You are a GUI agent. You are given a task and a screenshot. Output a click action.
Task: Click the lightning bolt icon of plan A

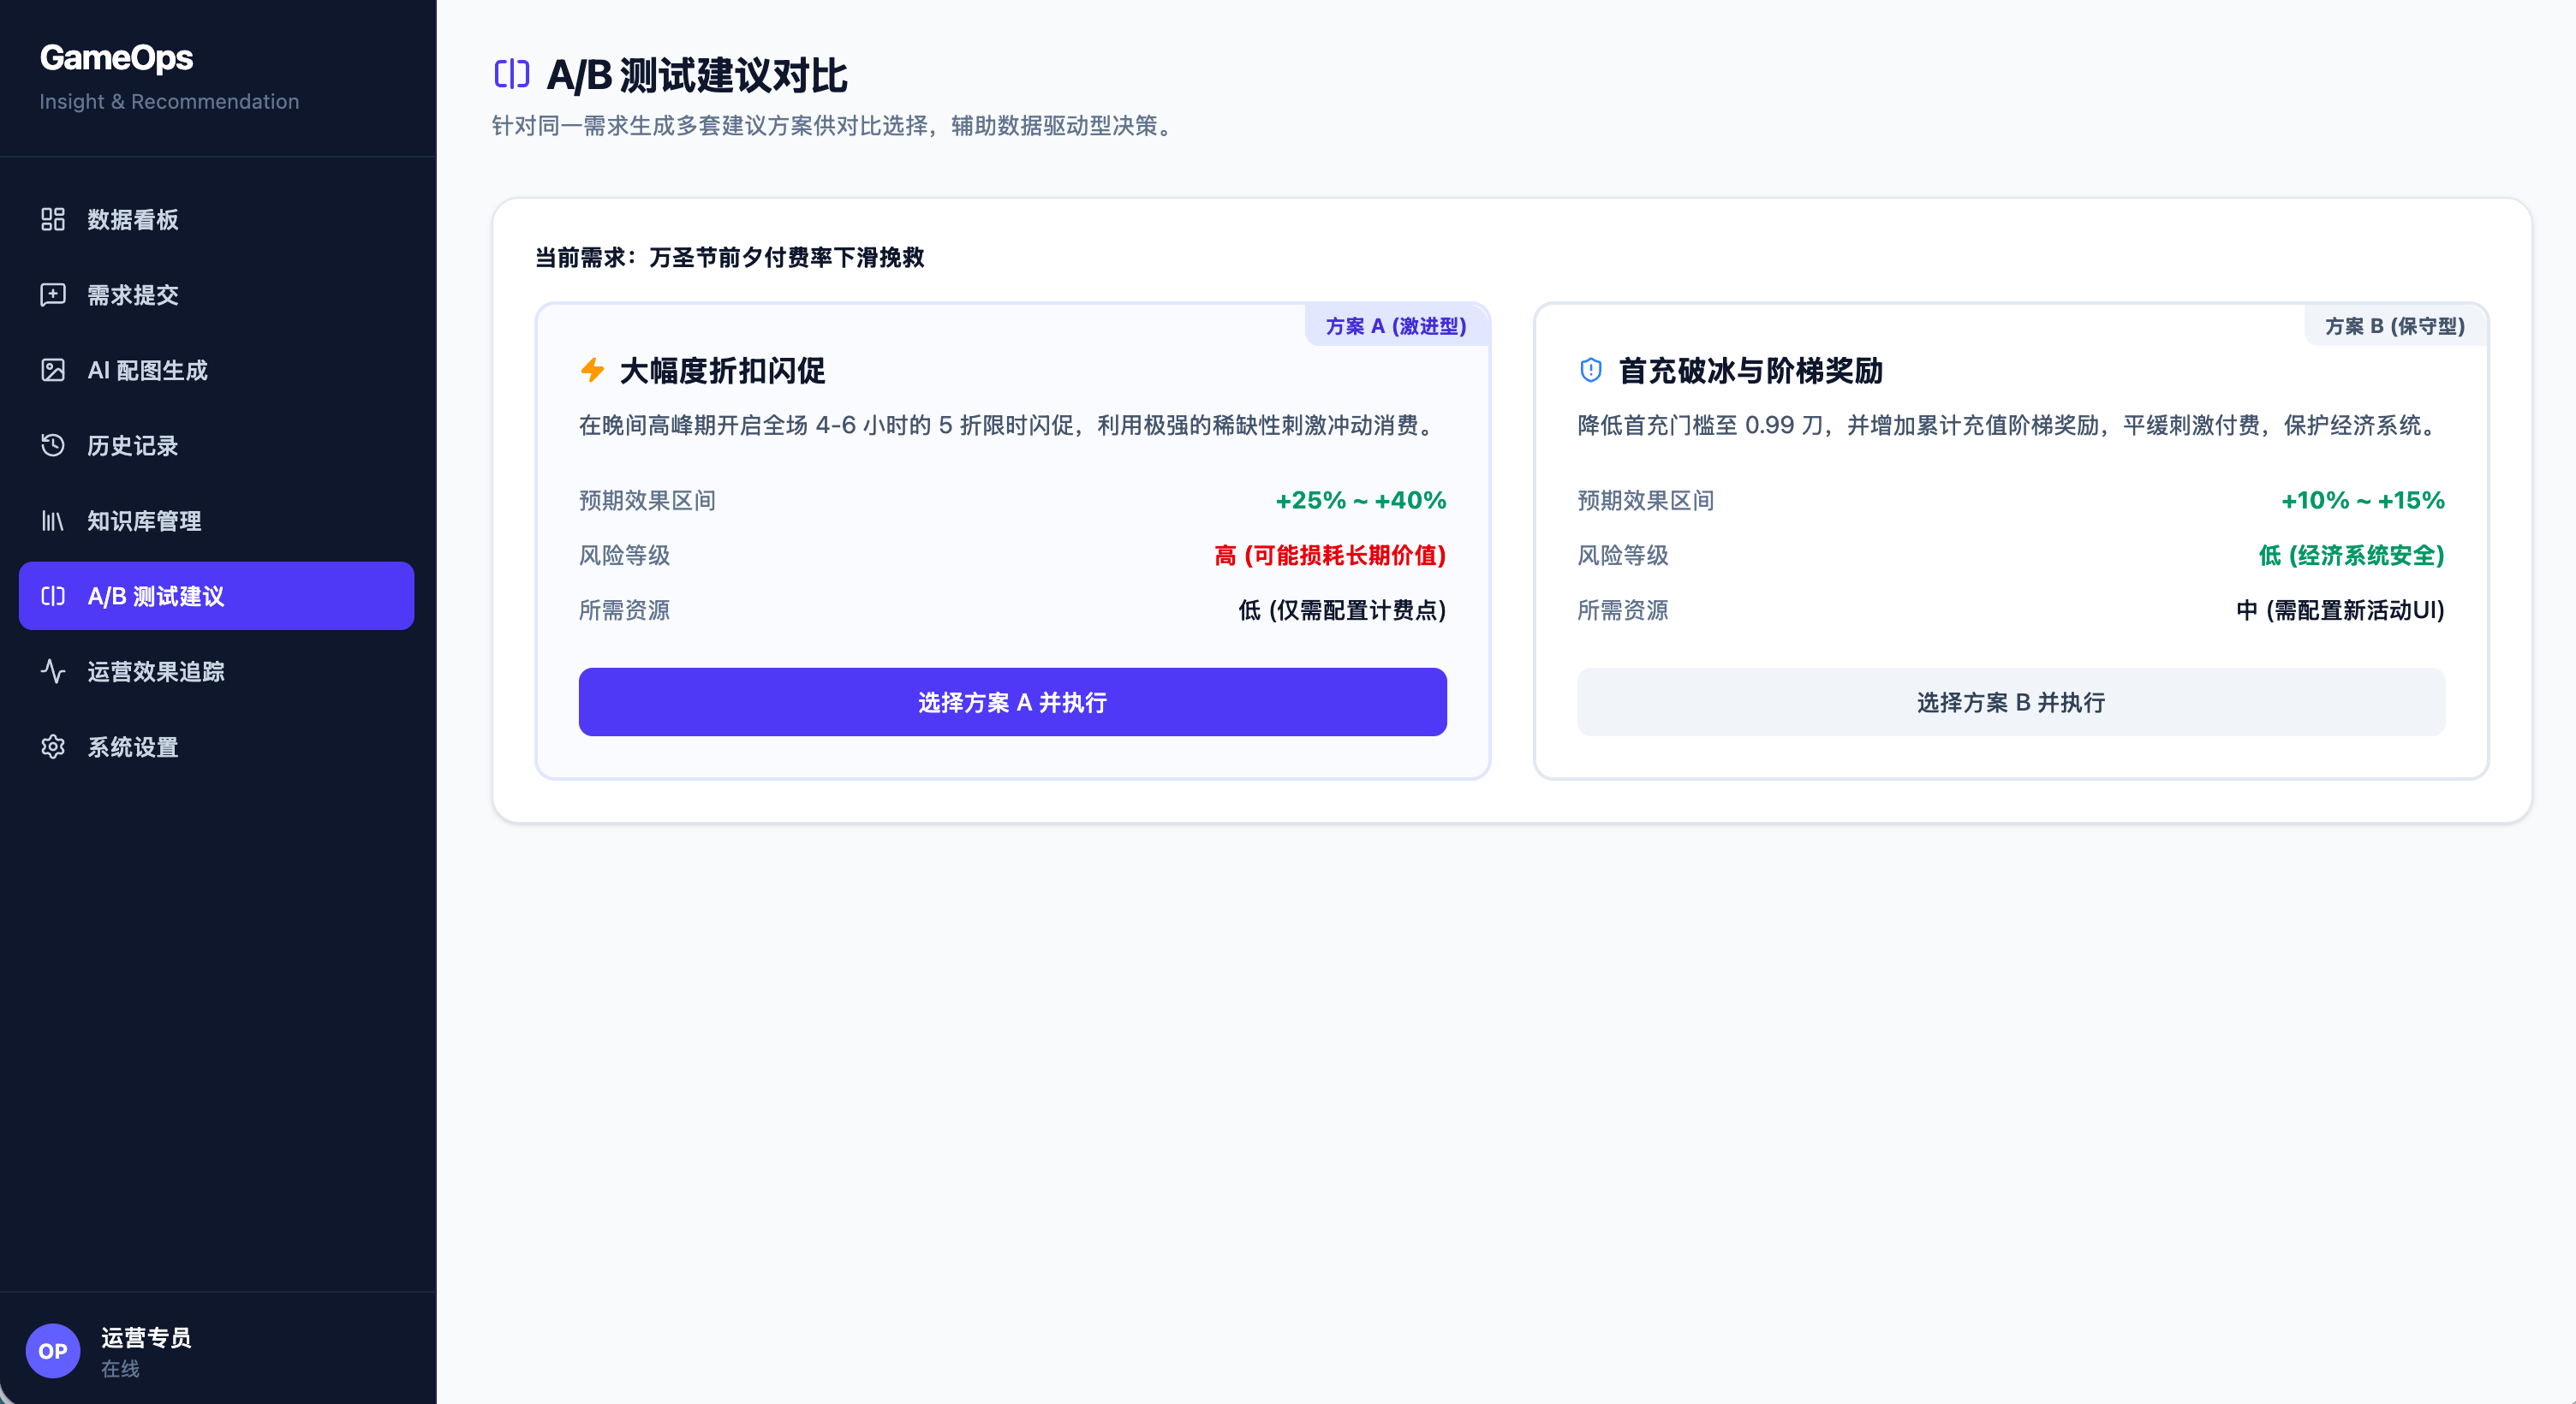coord(593,370)
